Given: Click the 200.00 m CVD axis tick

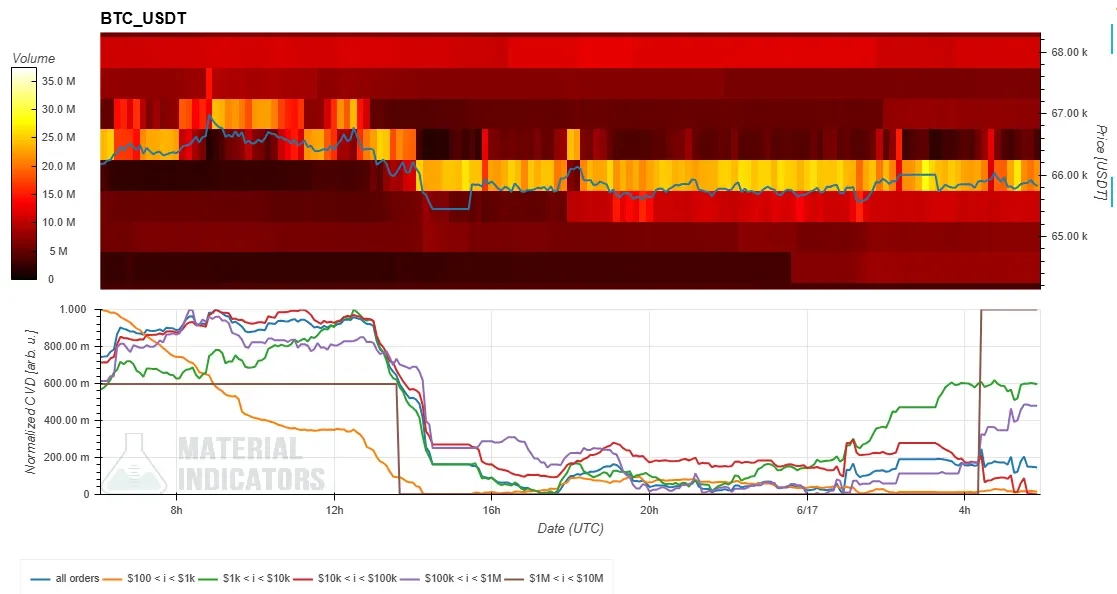Looking at the screenshot, I should 68,457.
